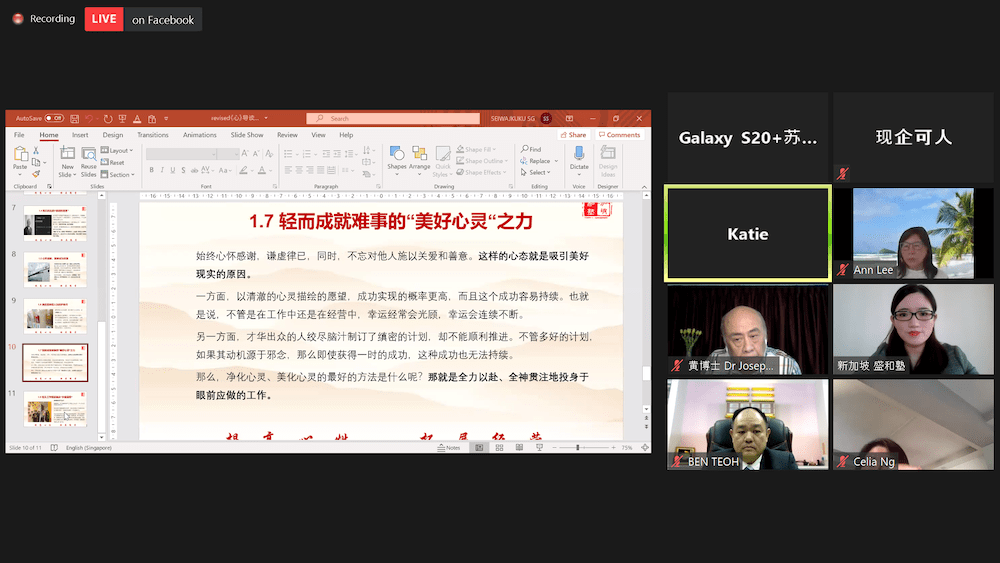Open the Comments pane button
1000x563 pixels.
(x=619, y=135)
